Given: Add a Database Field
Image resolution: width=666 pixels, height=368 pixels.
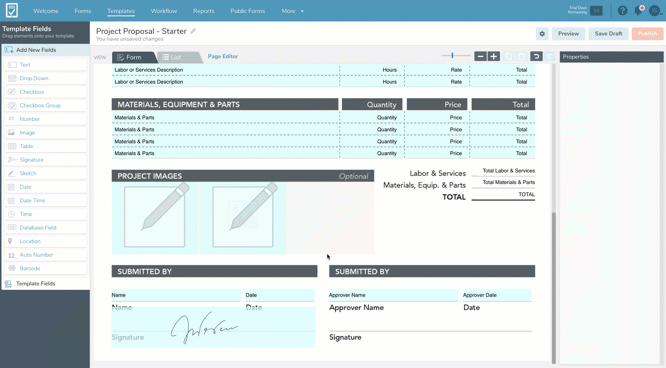Looking at the screenshot, I should pos(46,228).
